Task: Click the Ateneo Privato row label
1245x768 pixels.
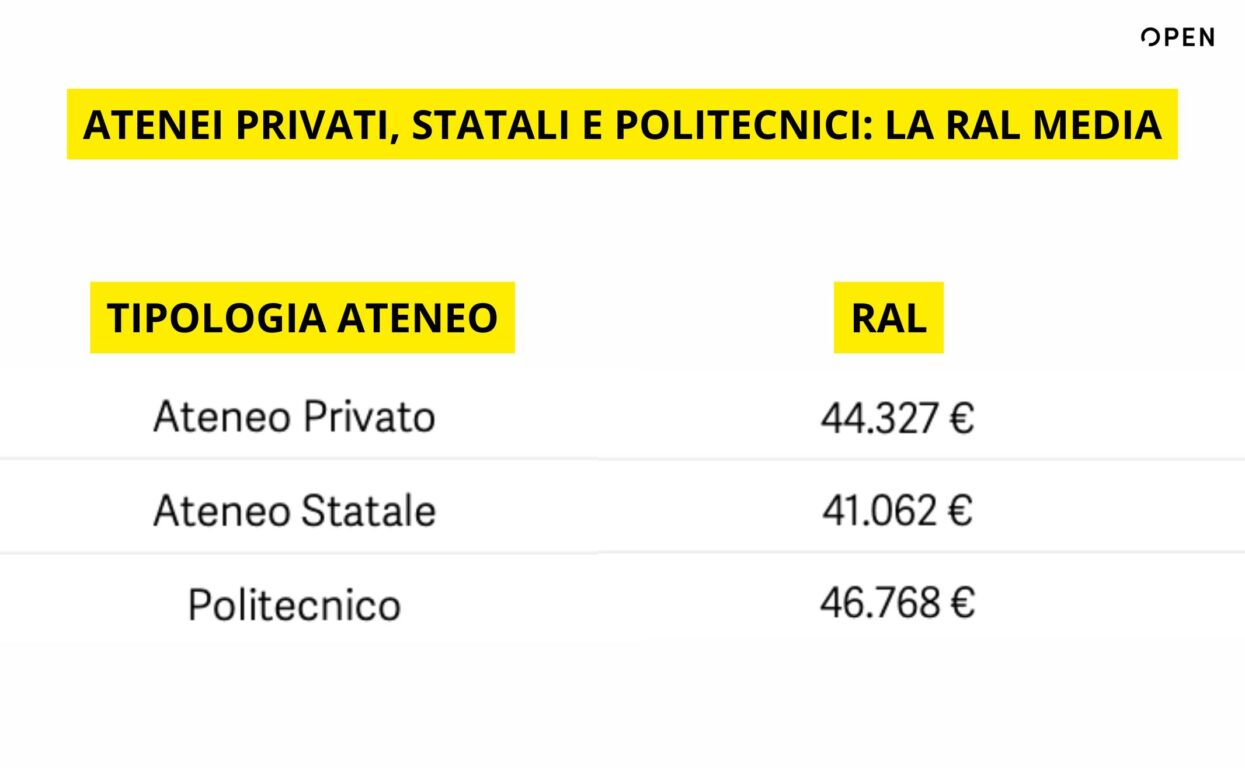Action: click(x=295, y=416)
